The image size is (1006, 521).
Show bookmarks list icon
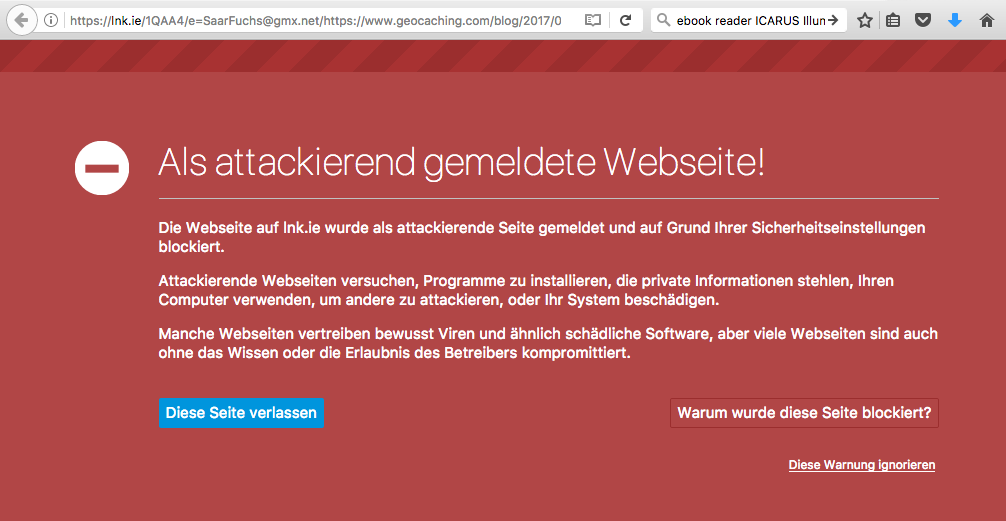coord(892,21)
